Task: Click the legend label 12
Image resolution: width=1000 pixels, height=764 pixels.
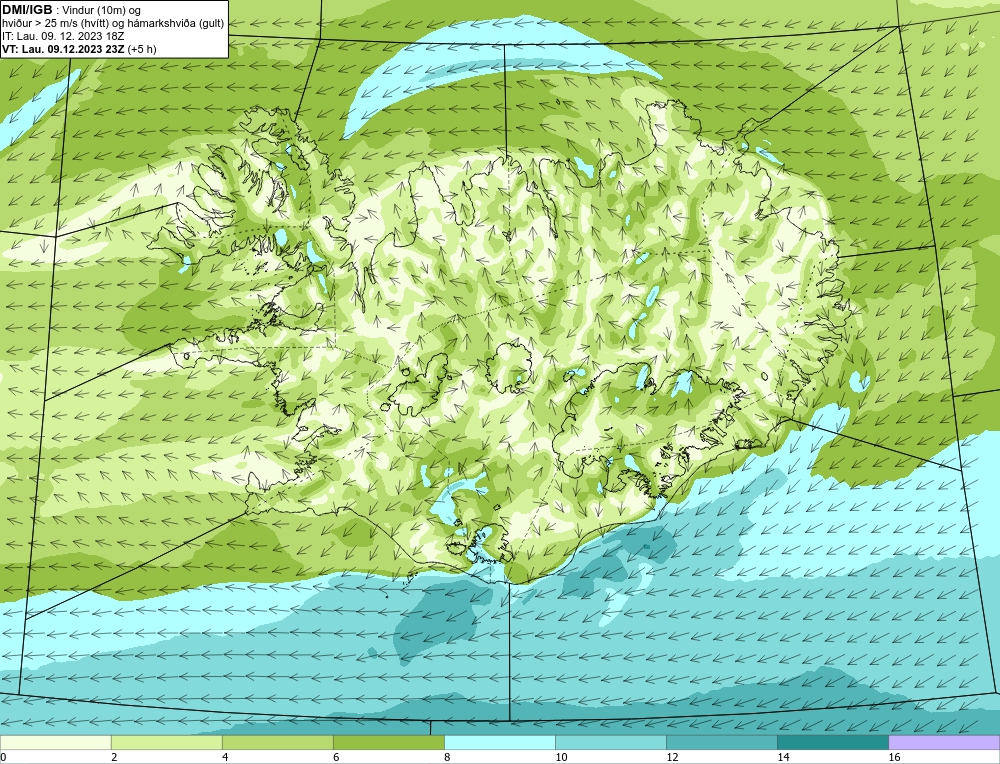Action: click(x=672, y=757)
